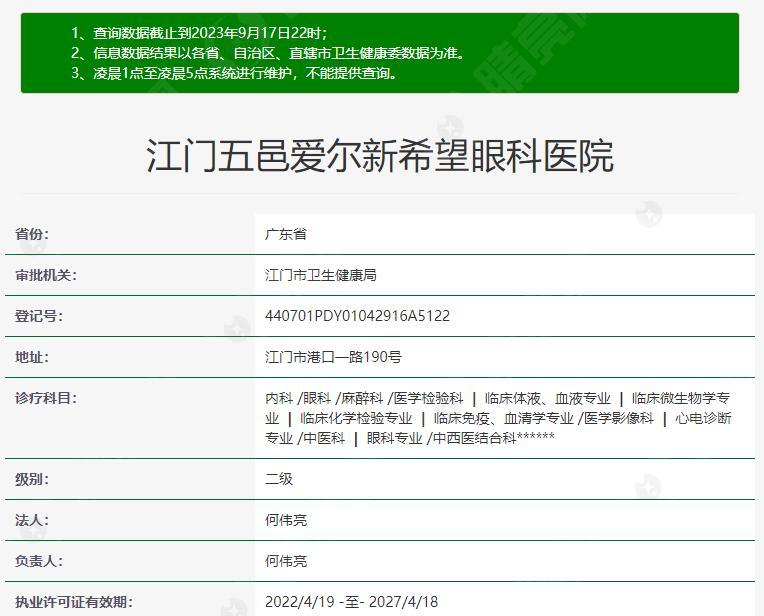Click the hospital title 江门五邑爱尔新希望眼科医院
Image resolution: width=764 pixels, height=616 pixels.
[380, 156]
